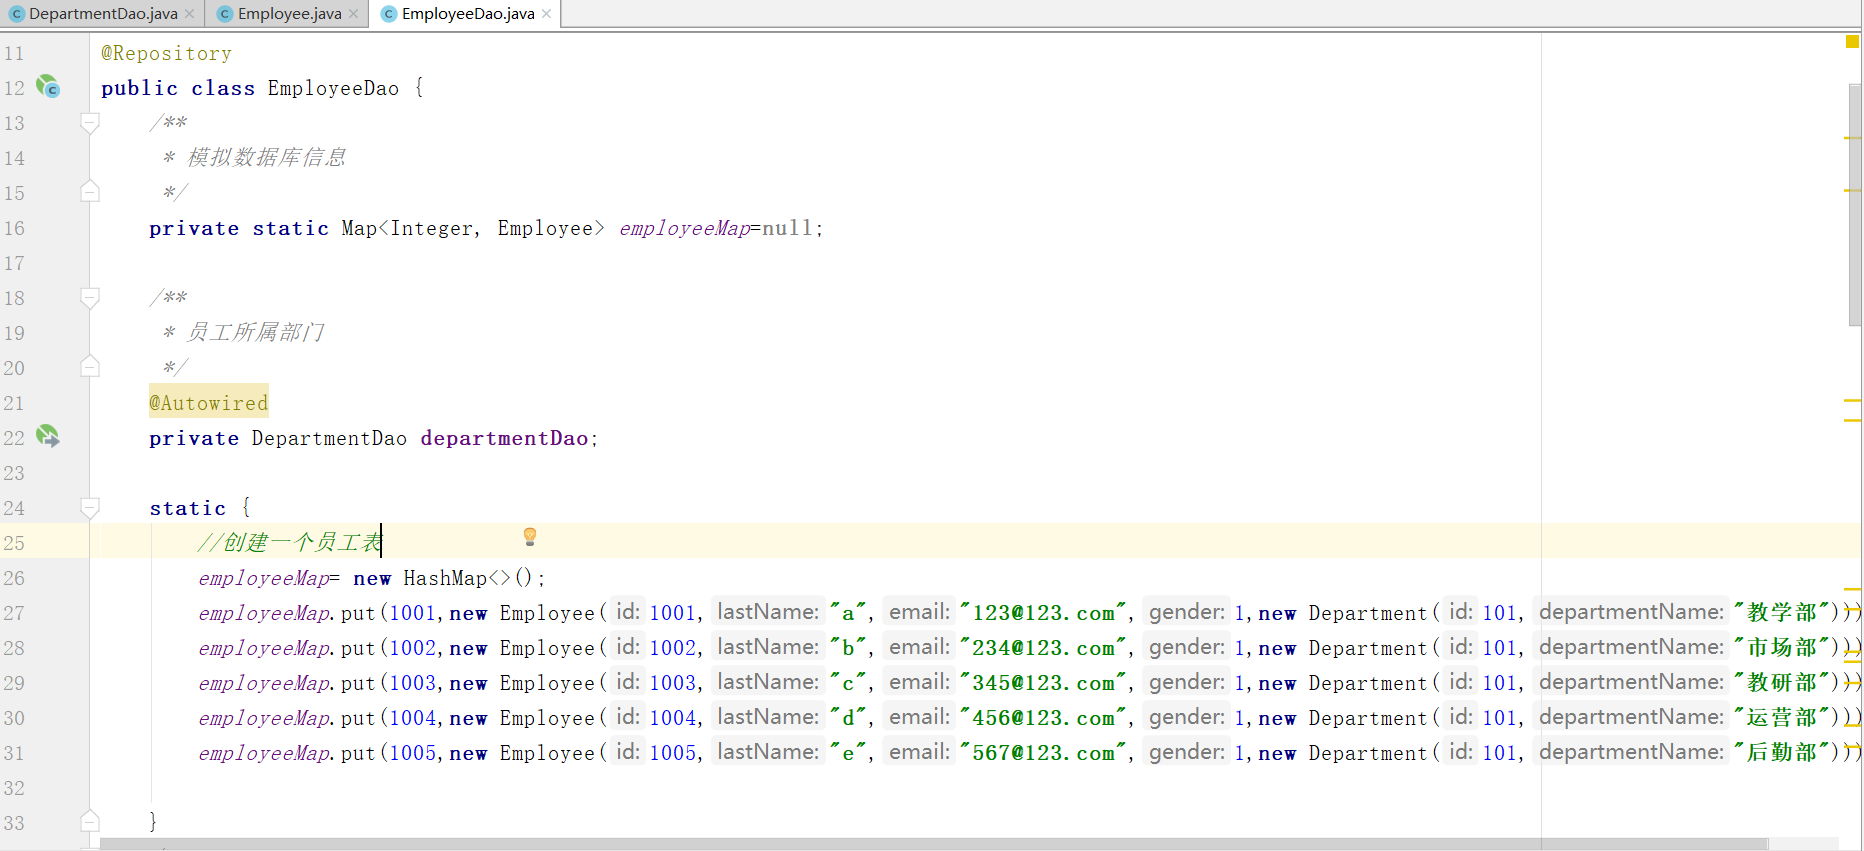This screenshot has height=851, width=1864.
Task: Click the put key 1003 on line 29
Action: pos(413,683)
